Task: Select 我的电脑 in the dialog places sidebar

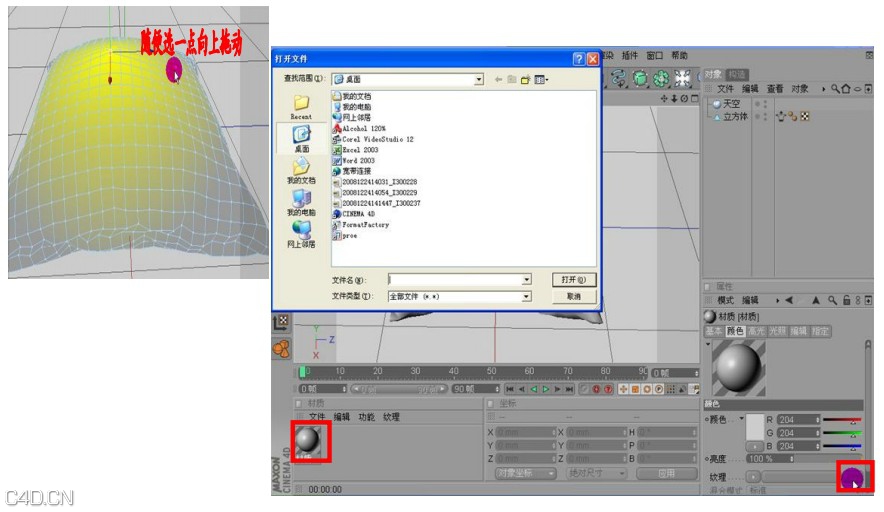Action: [x=301, y=203]
